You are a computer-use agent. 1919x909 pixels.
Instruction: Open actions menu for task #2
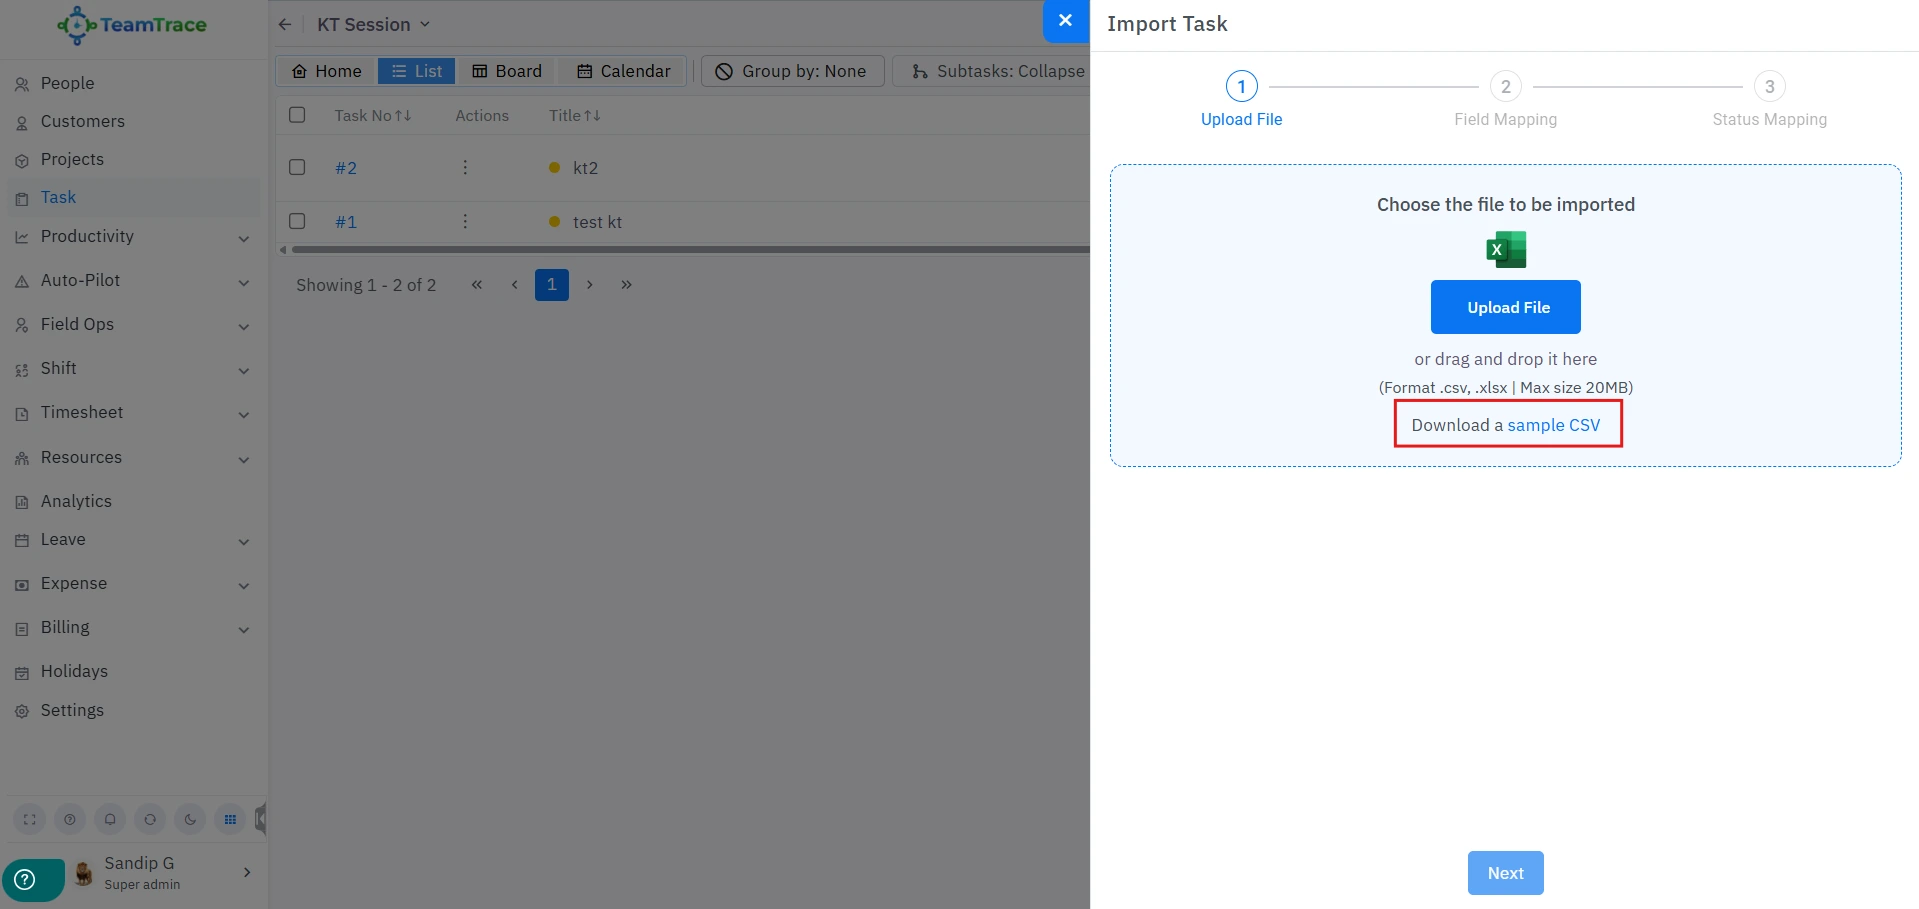click(465, 168)
